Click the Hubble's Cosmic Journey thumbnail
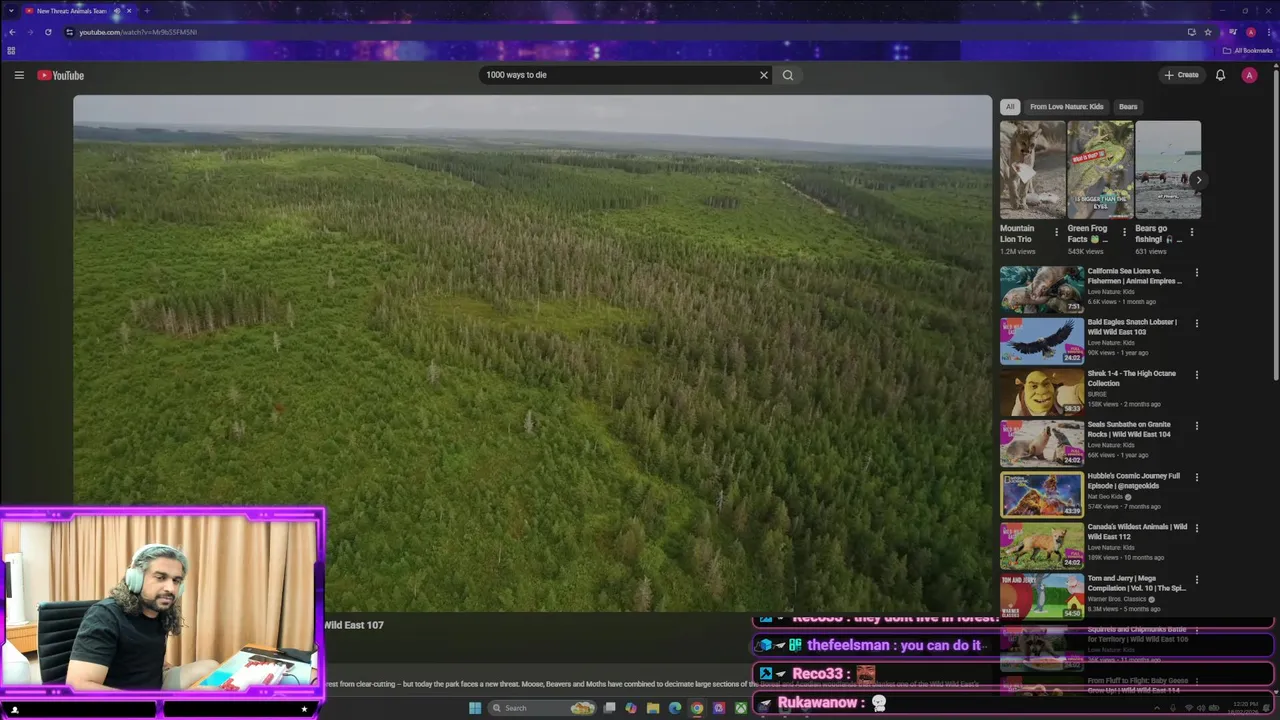This screenshot has height=720, width=1280. tap(1042, 494)
